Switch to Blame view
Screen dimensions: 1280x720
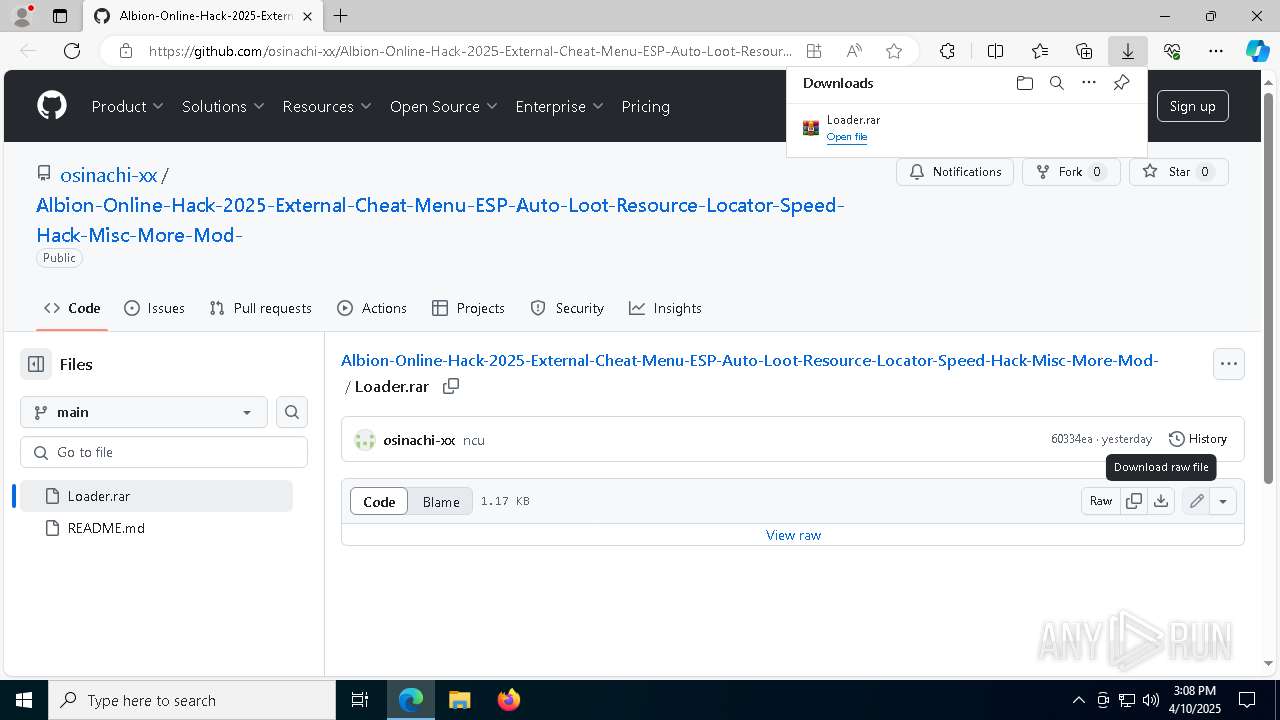[441, 502]
